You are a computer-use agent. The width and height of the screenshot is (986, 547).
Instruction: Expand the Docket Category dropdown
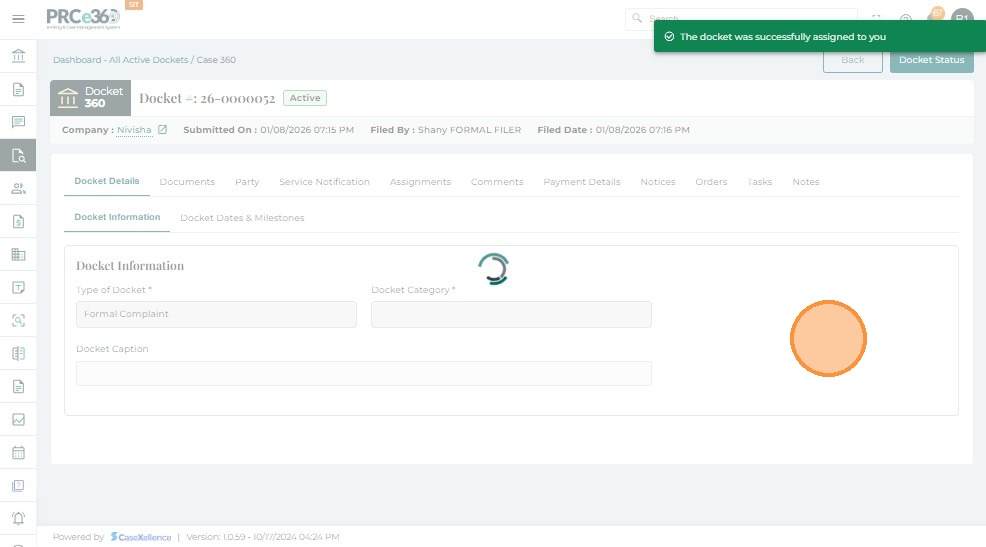tap(511, 314)
